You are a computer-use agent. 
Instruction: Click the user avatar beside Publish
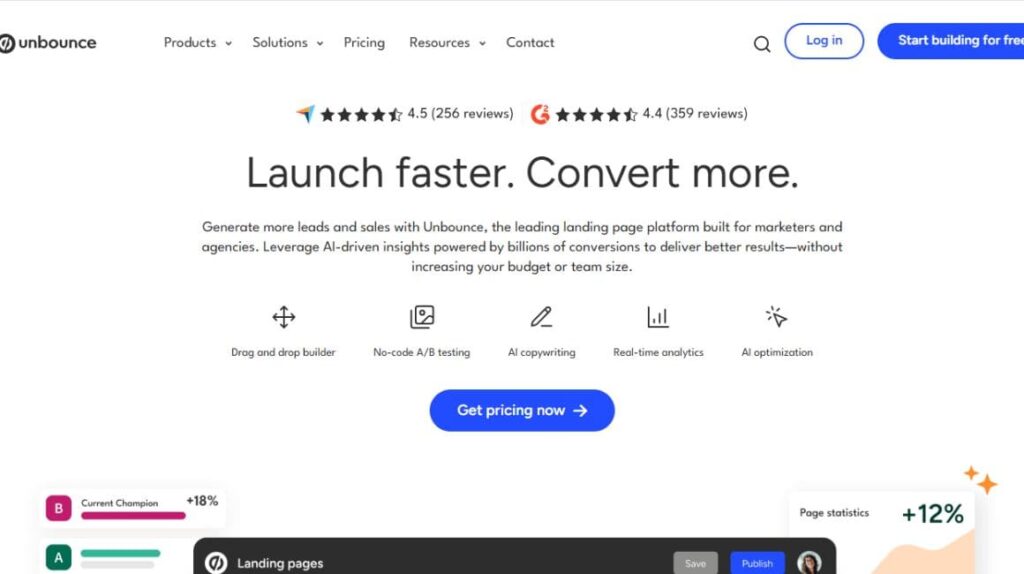coord(809,563)
